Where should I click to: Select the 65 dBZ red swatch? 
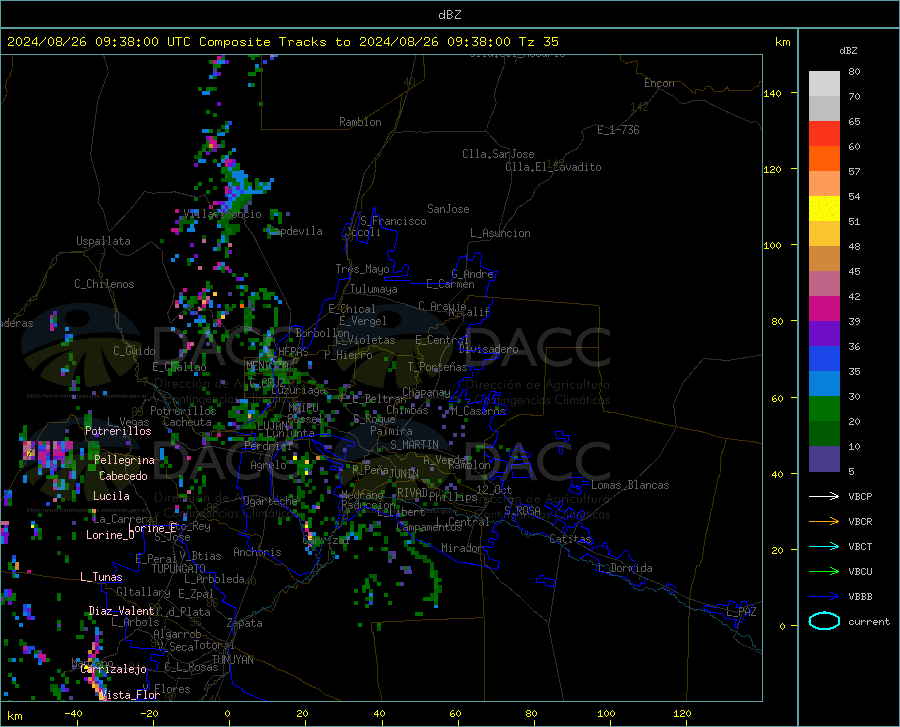tap(824, 134)
